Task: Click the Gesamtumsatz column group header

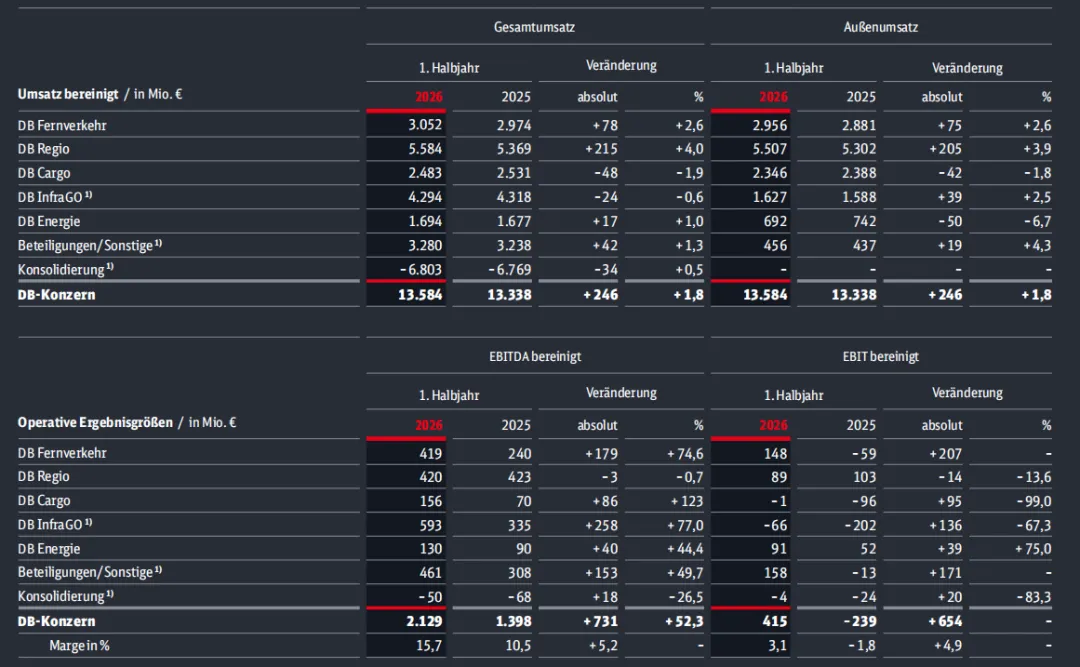Action: pos(534,27)
